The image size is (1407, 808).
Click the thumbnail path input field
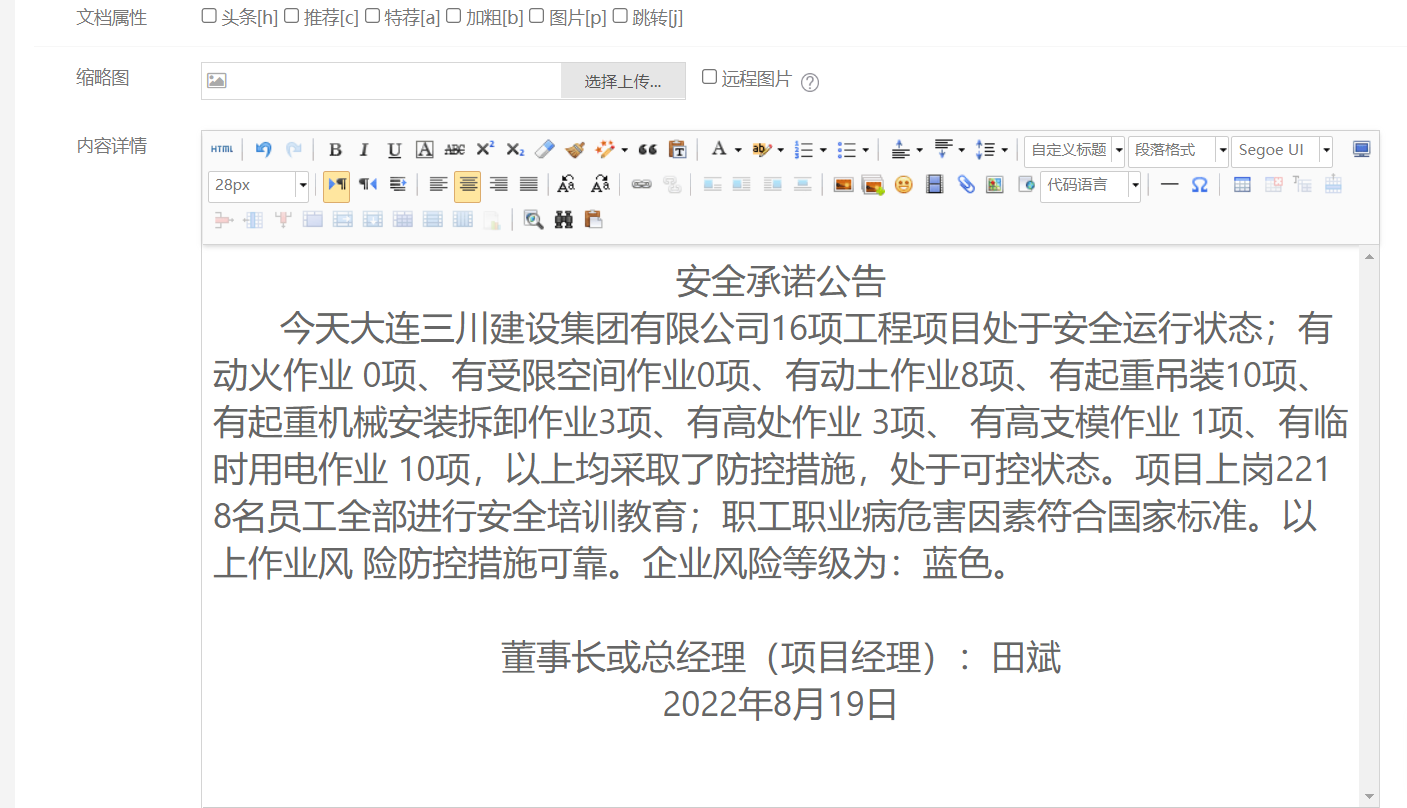tap(381, 81)
